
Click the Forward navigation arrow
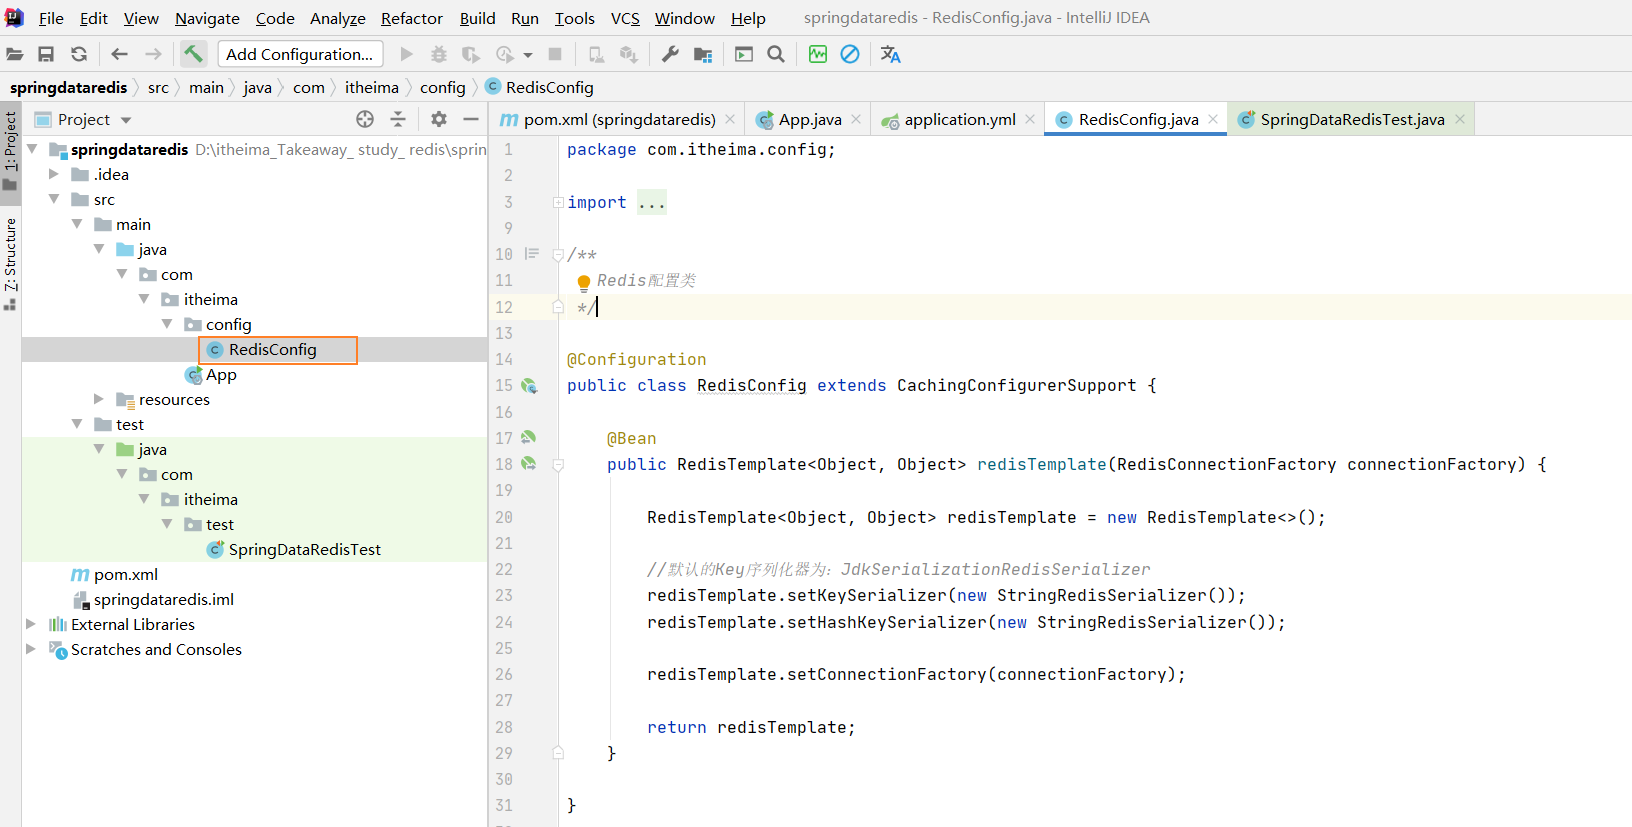(x=153, y=54)
